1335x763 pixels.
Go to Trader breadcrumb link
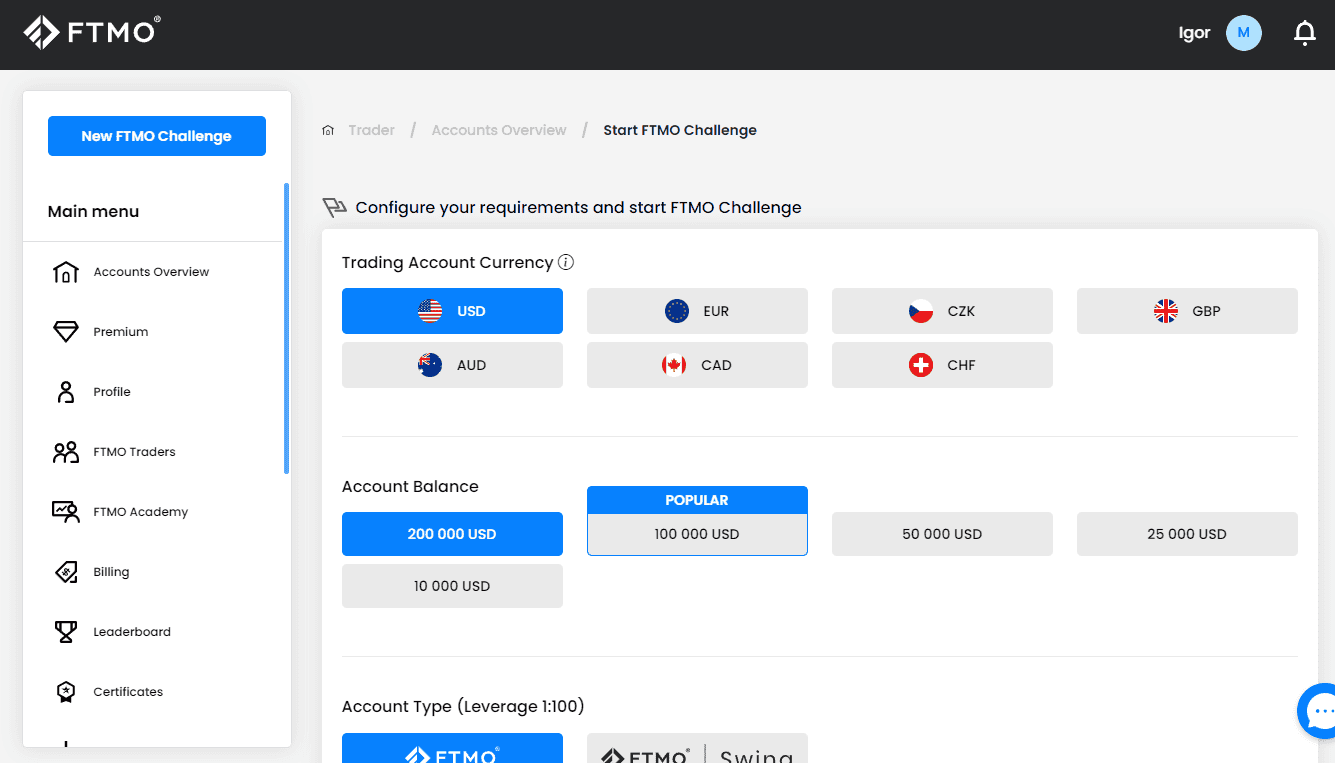click(372, 130)
